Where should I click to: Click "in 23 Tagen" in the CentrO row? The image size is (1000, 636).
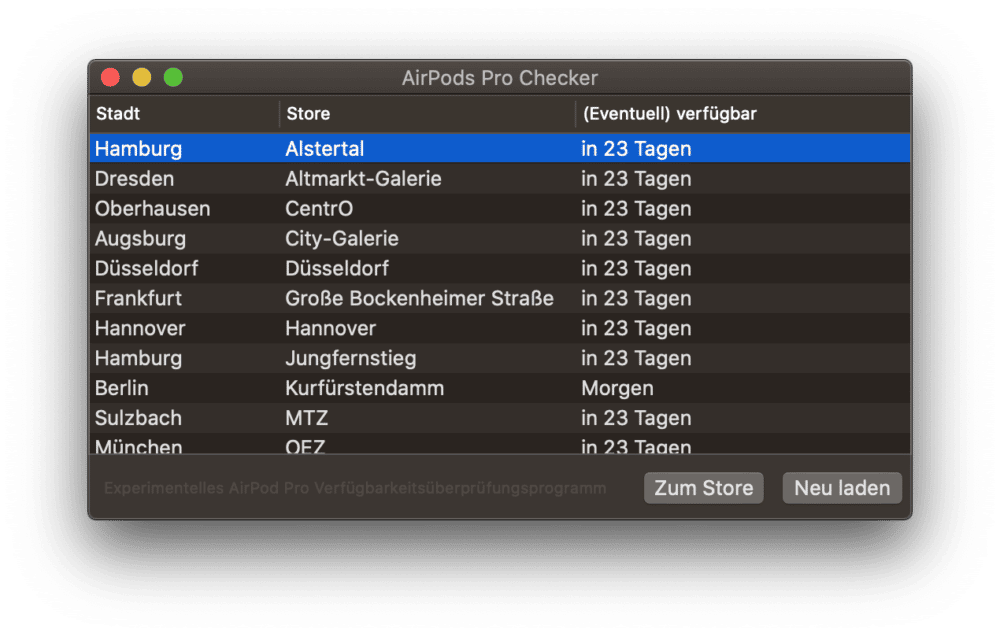pos(636,209)
